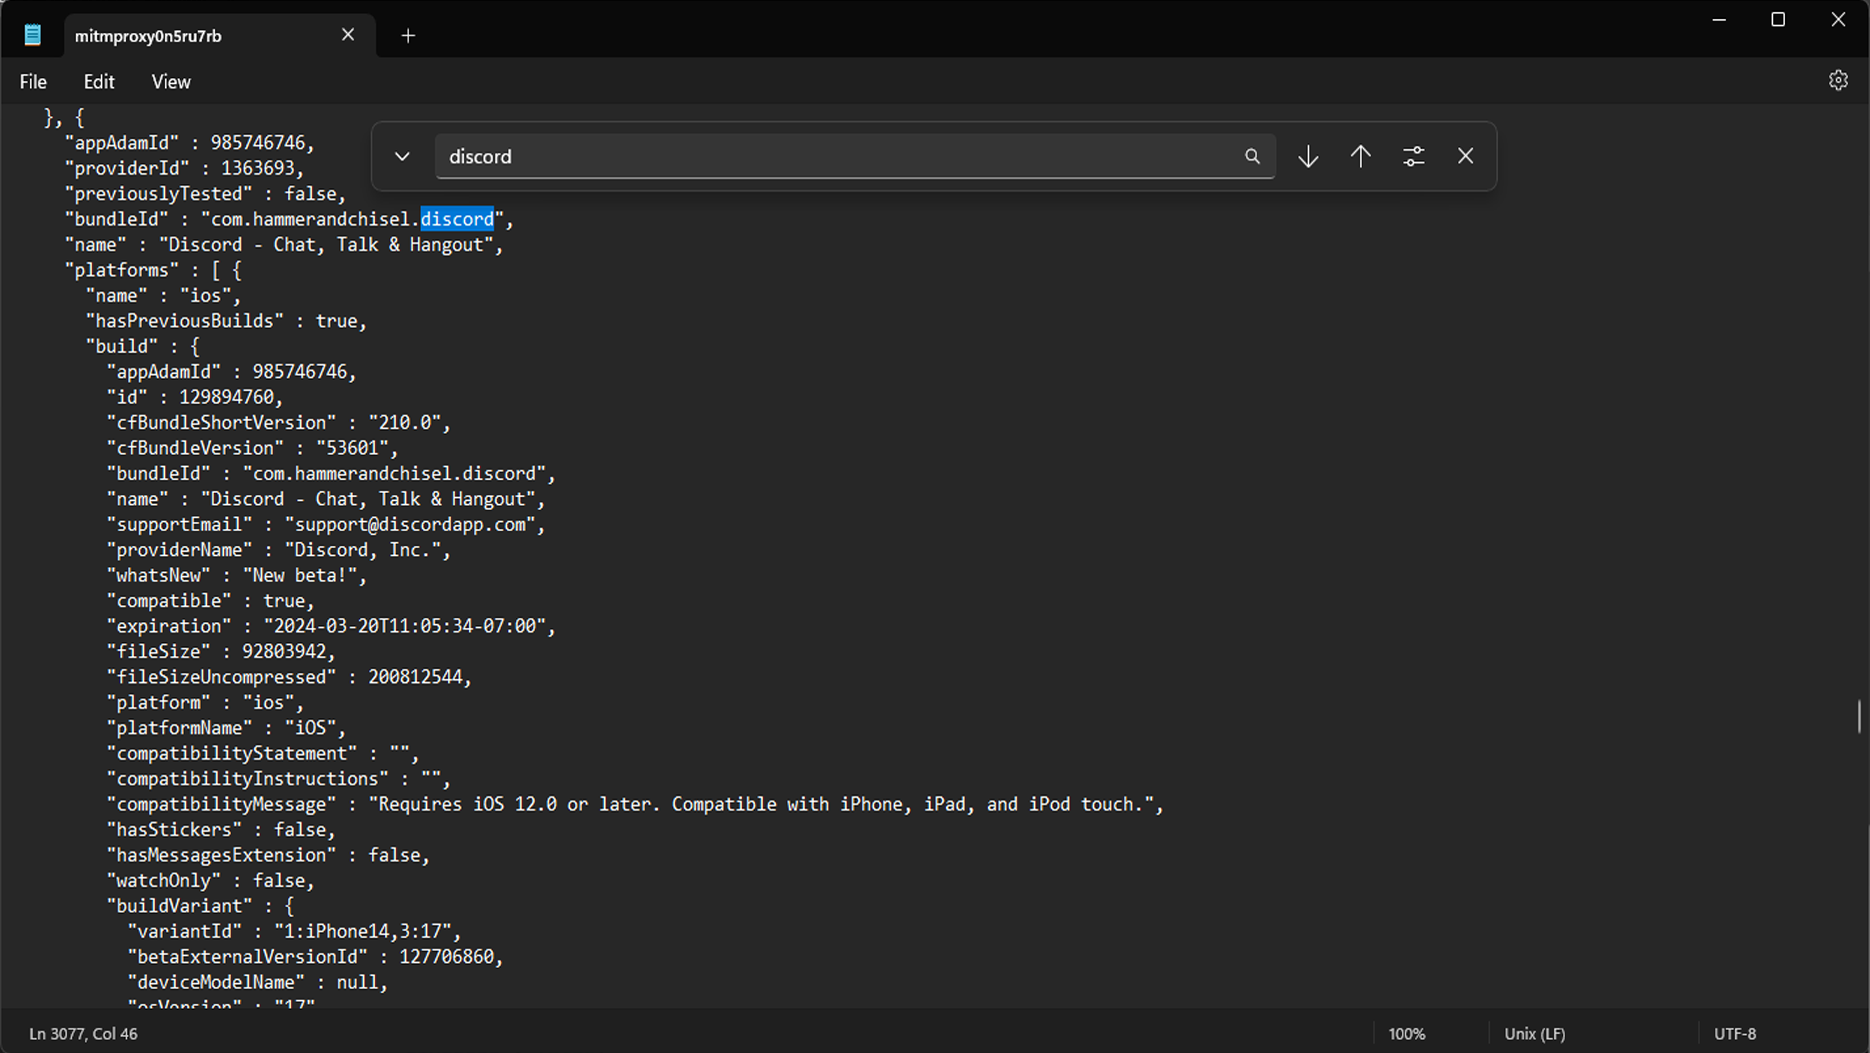Image resolution: width=1870 pixels, height=1053 pixels.
Task: Click the "deviceModelName" : null line
Action: click(258, 983)
